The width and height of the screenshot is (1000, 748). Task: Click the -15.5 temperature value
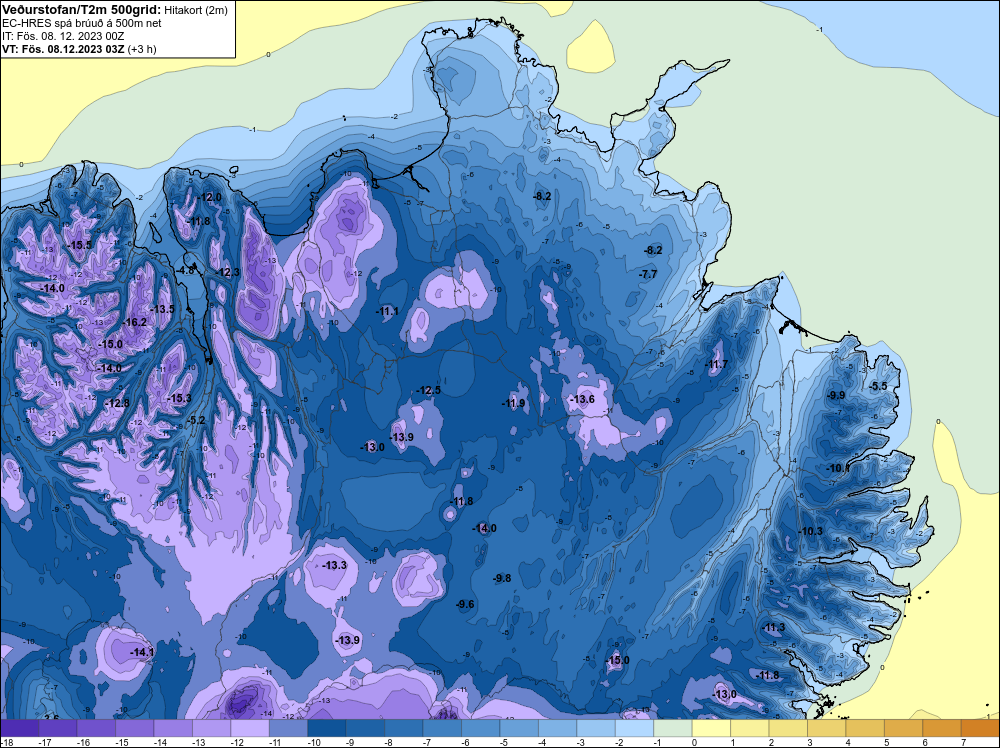pyautogui.click(x=80, y=245)
